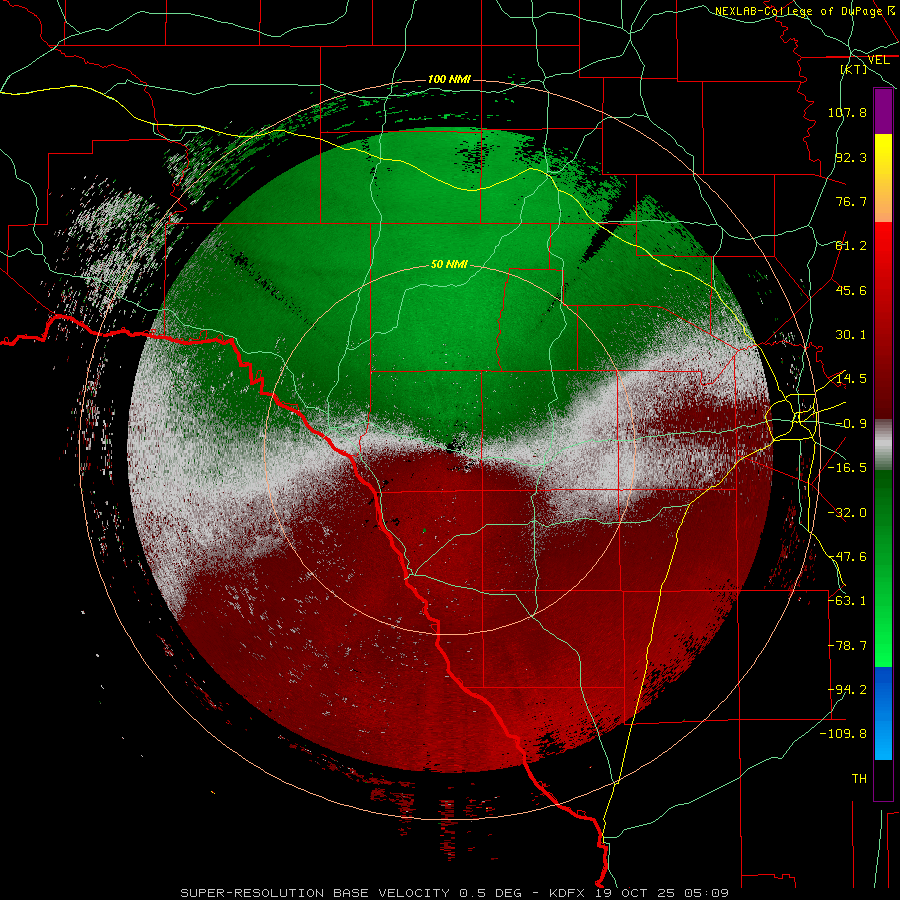Click the NEXLAB-College of DuPage credit text

point(805,11)
